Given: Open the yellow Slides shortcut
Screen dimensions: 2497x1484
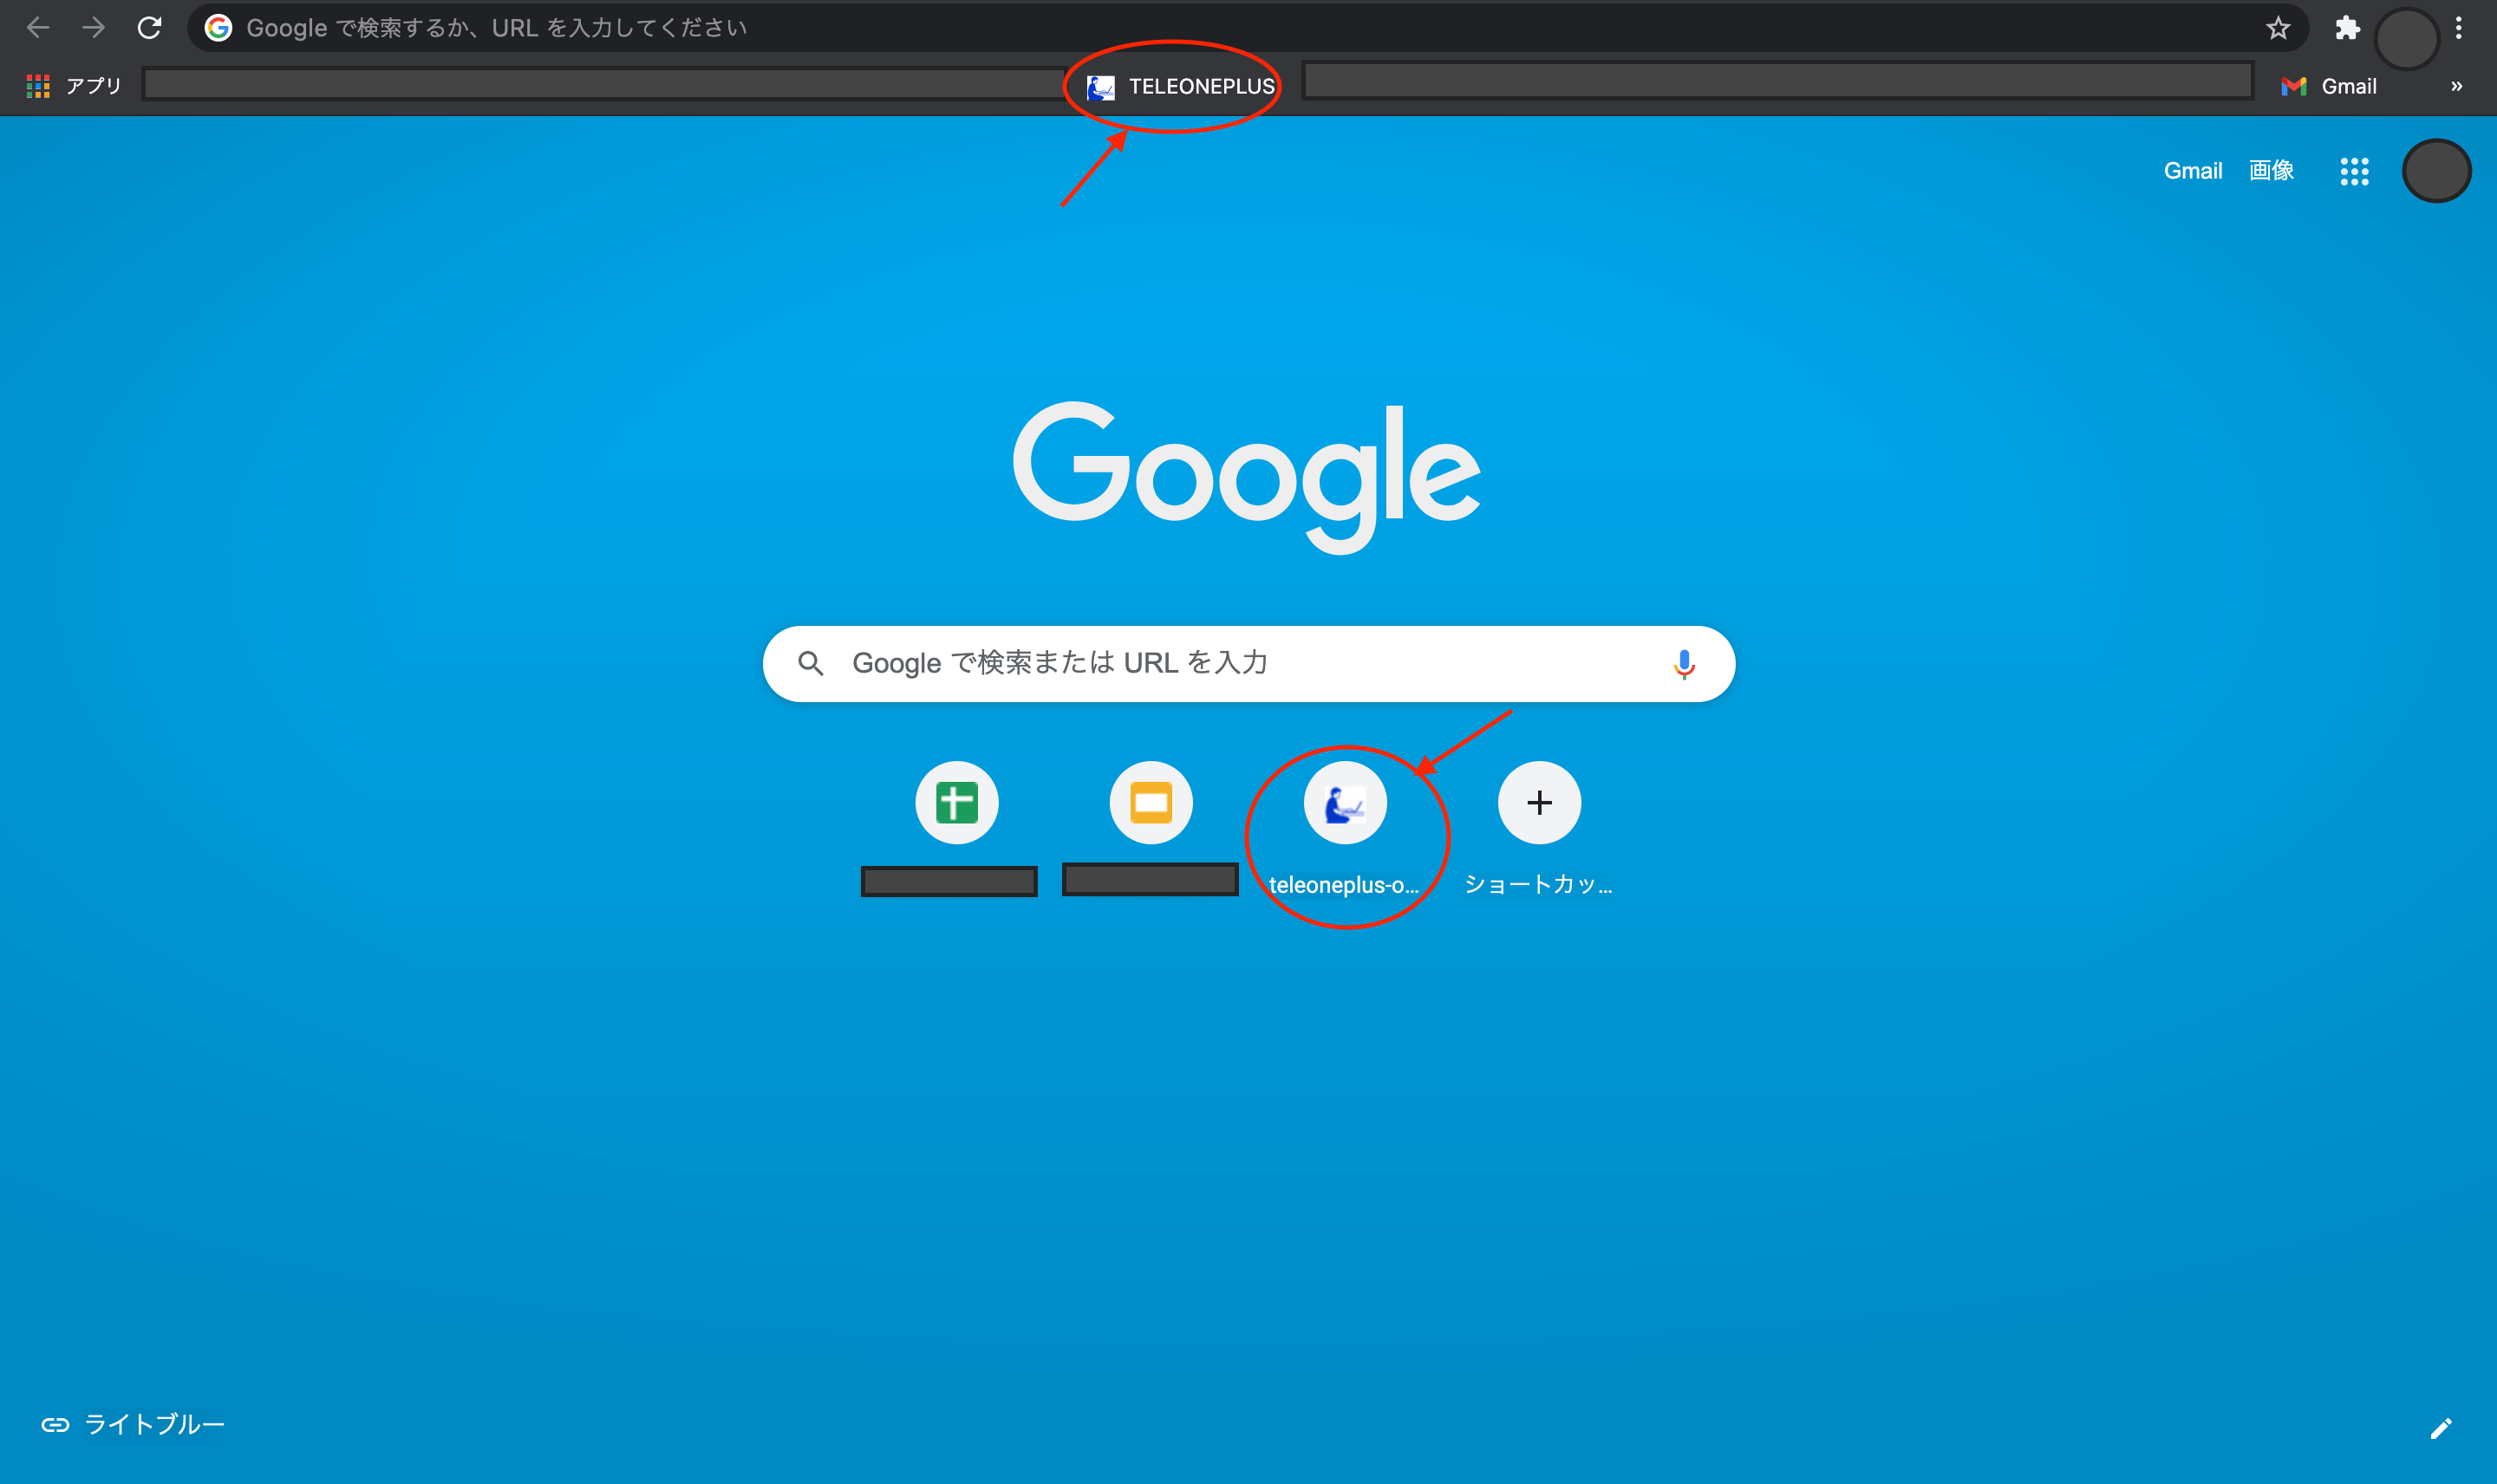Looking at the screenshot, I should click(x=1151, y=803).
